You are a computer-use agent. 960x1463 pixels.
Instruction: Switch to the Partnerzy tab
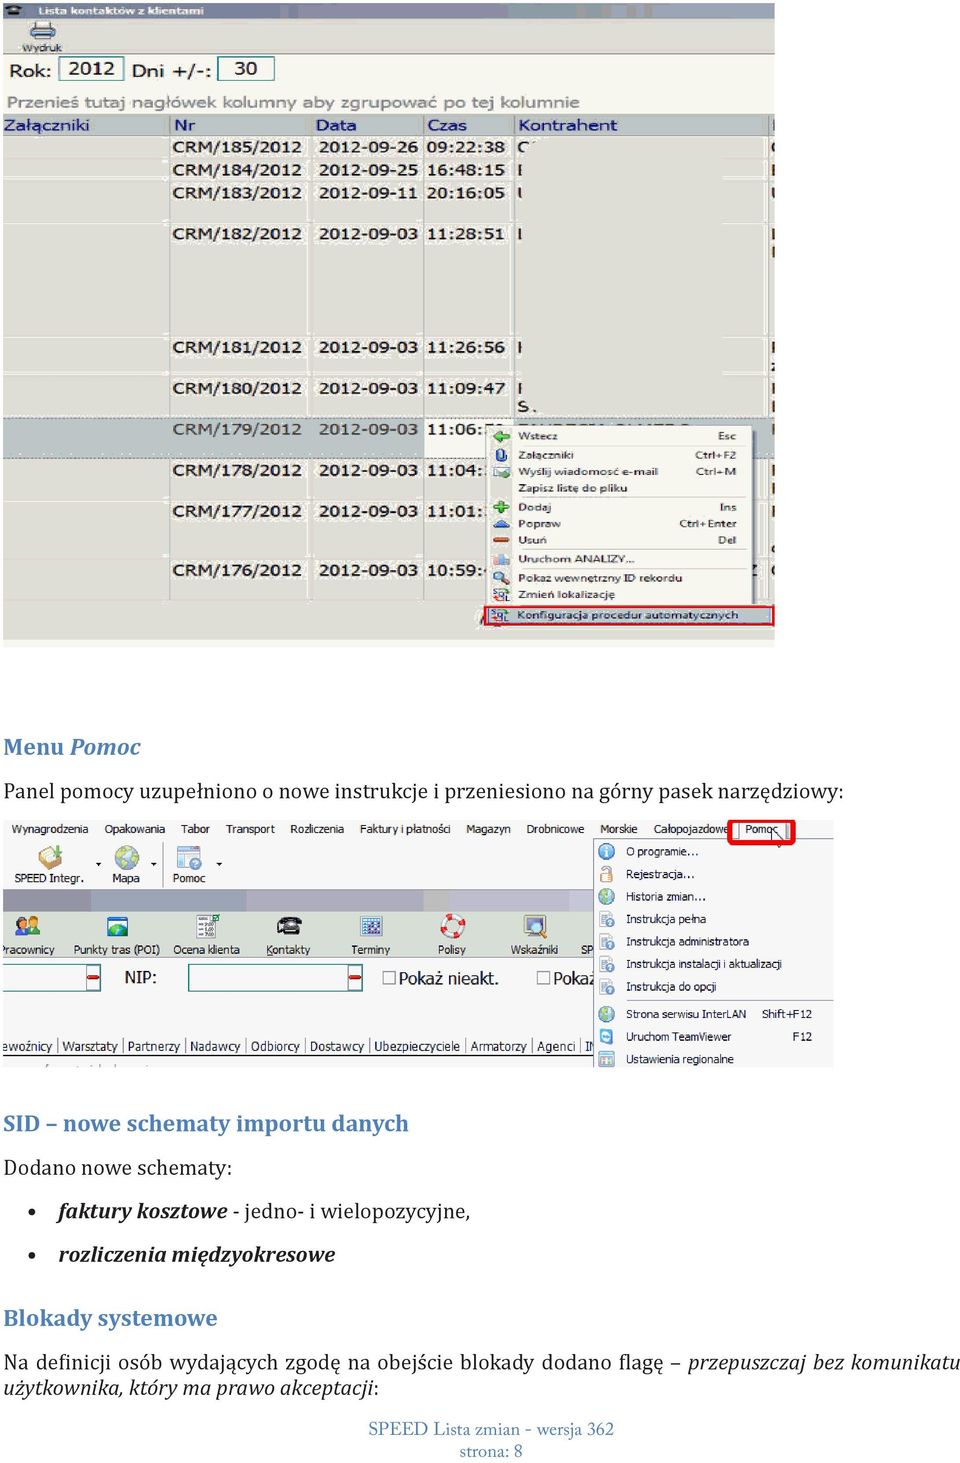coord(154,1046)
